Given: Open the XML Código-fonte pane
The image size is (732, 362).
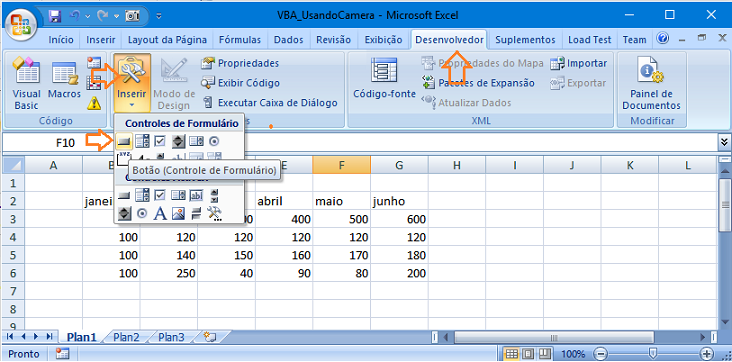Looking at the screenshot, I should click(x=384, y=78).
